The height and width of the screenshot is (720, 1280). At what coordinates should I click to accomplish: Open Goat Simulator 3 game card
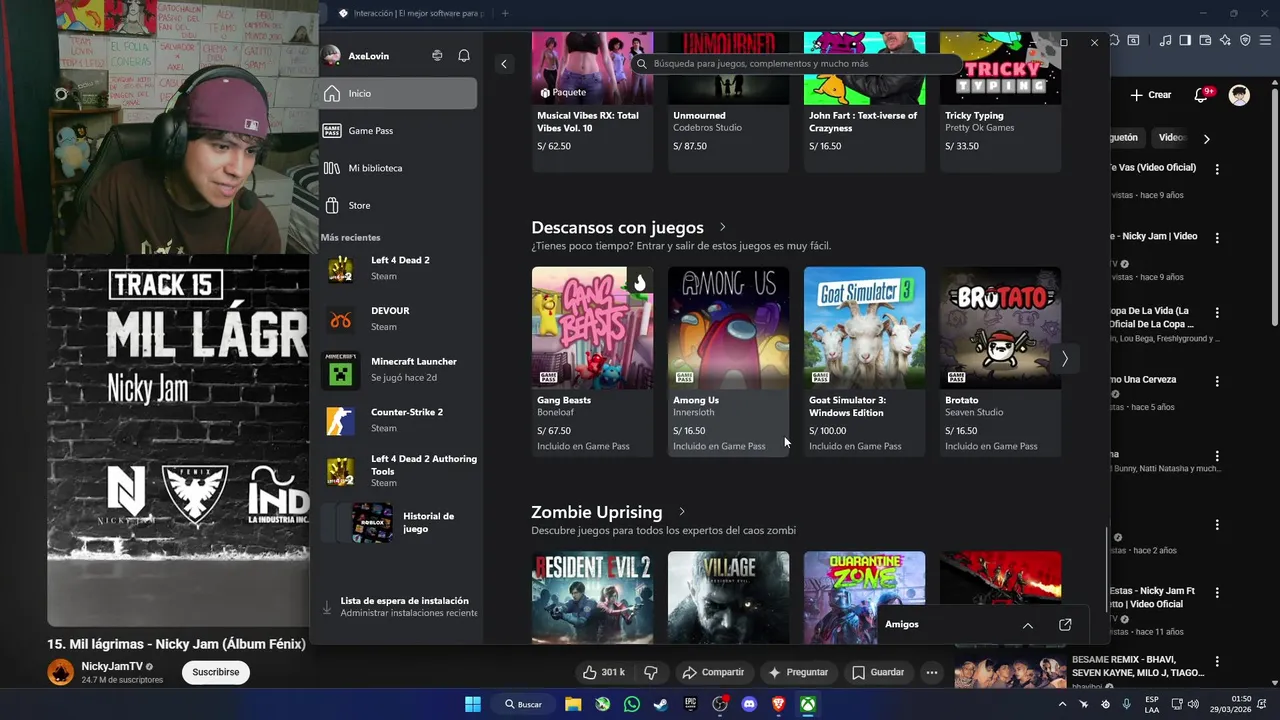tap(864, 361)
